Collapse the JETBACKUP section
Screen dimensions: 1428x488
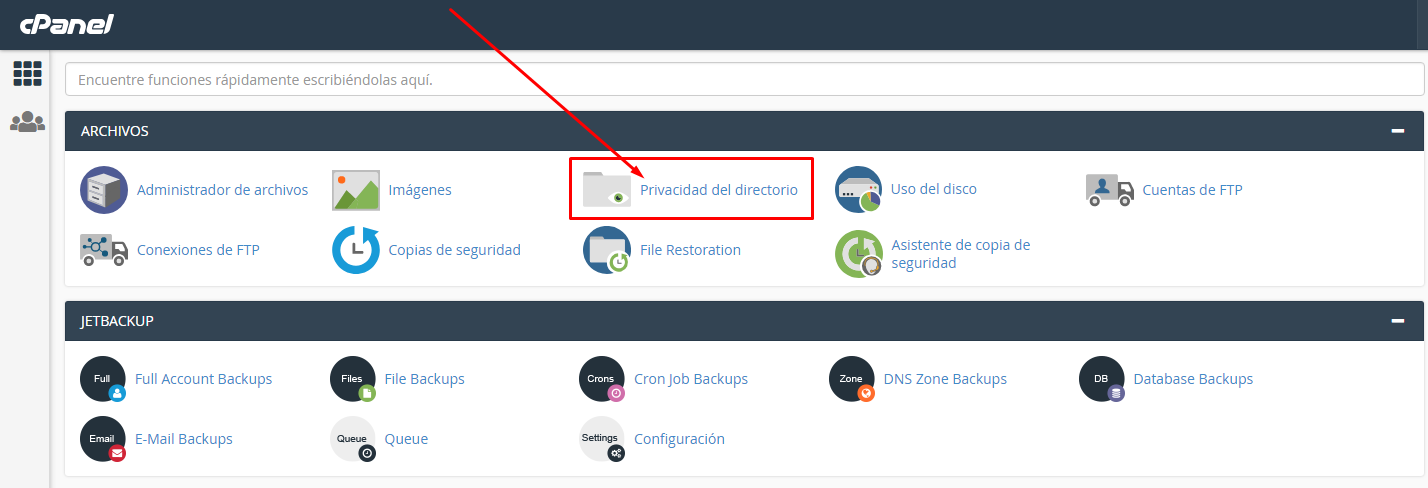tap(1397, 321)
